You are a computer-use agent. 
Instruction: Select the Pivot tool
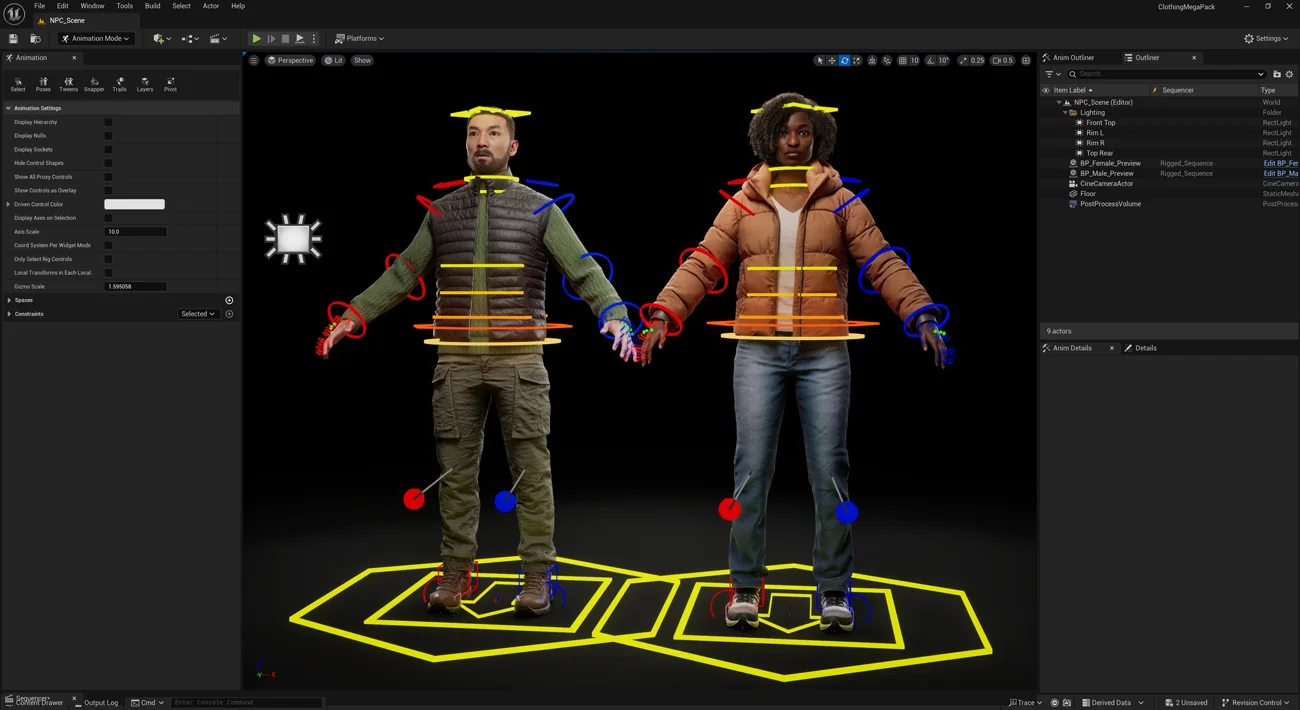point(170,84)
